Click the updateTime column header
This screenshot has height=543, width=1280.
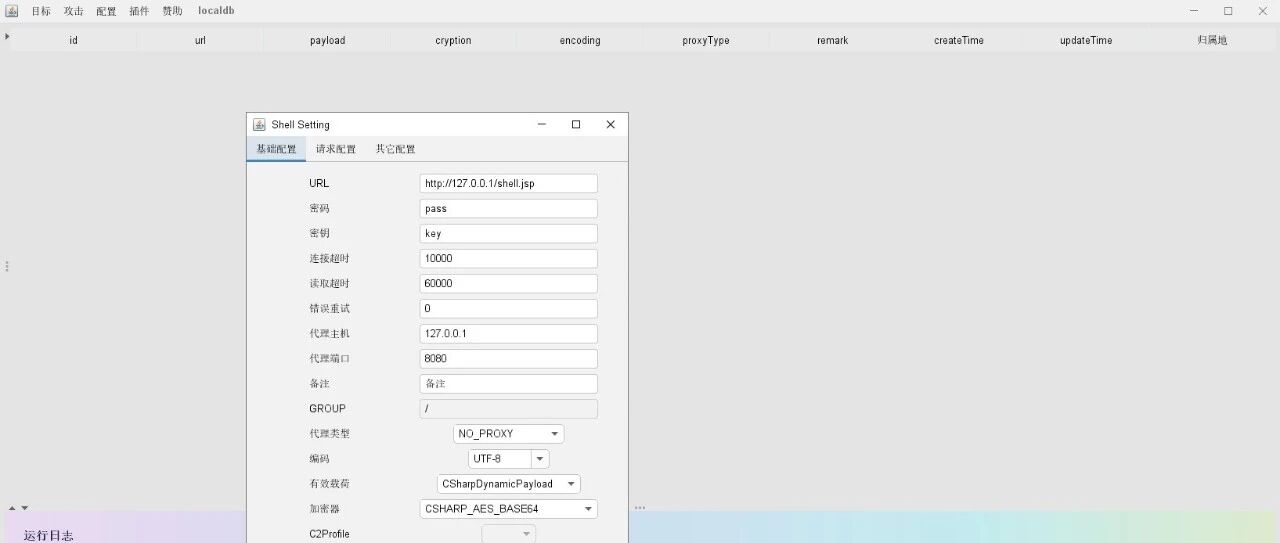tap(1086, 40)
